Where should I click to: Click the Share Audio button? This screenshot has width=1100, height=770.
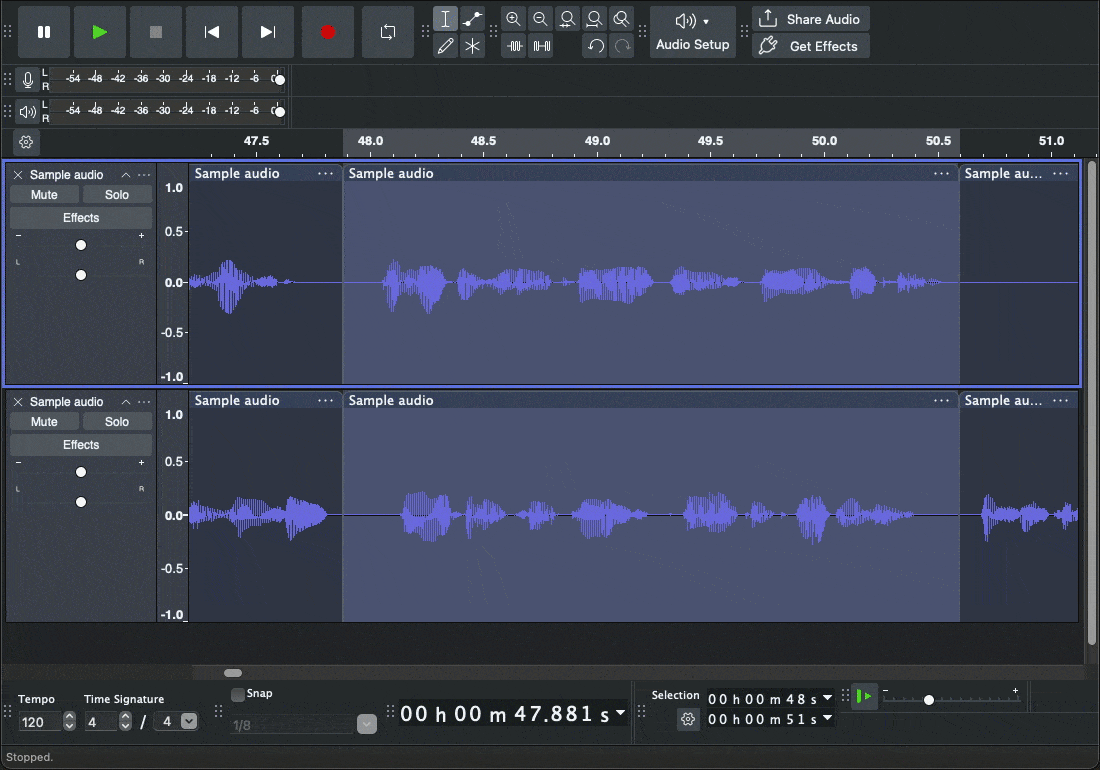811,19
